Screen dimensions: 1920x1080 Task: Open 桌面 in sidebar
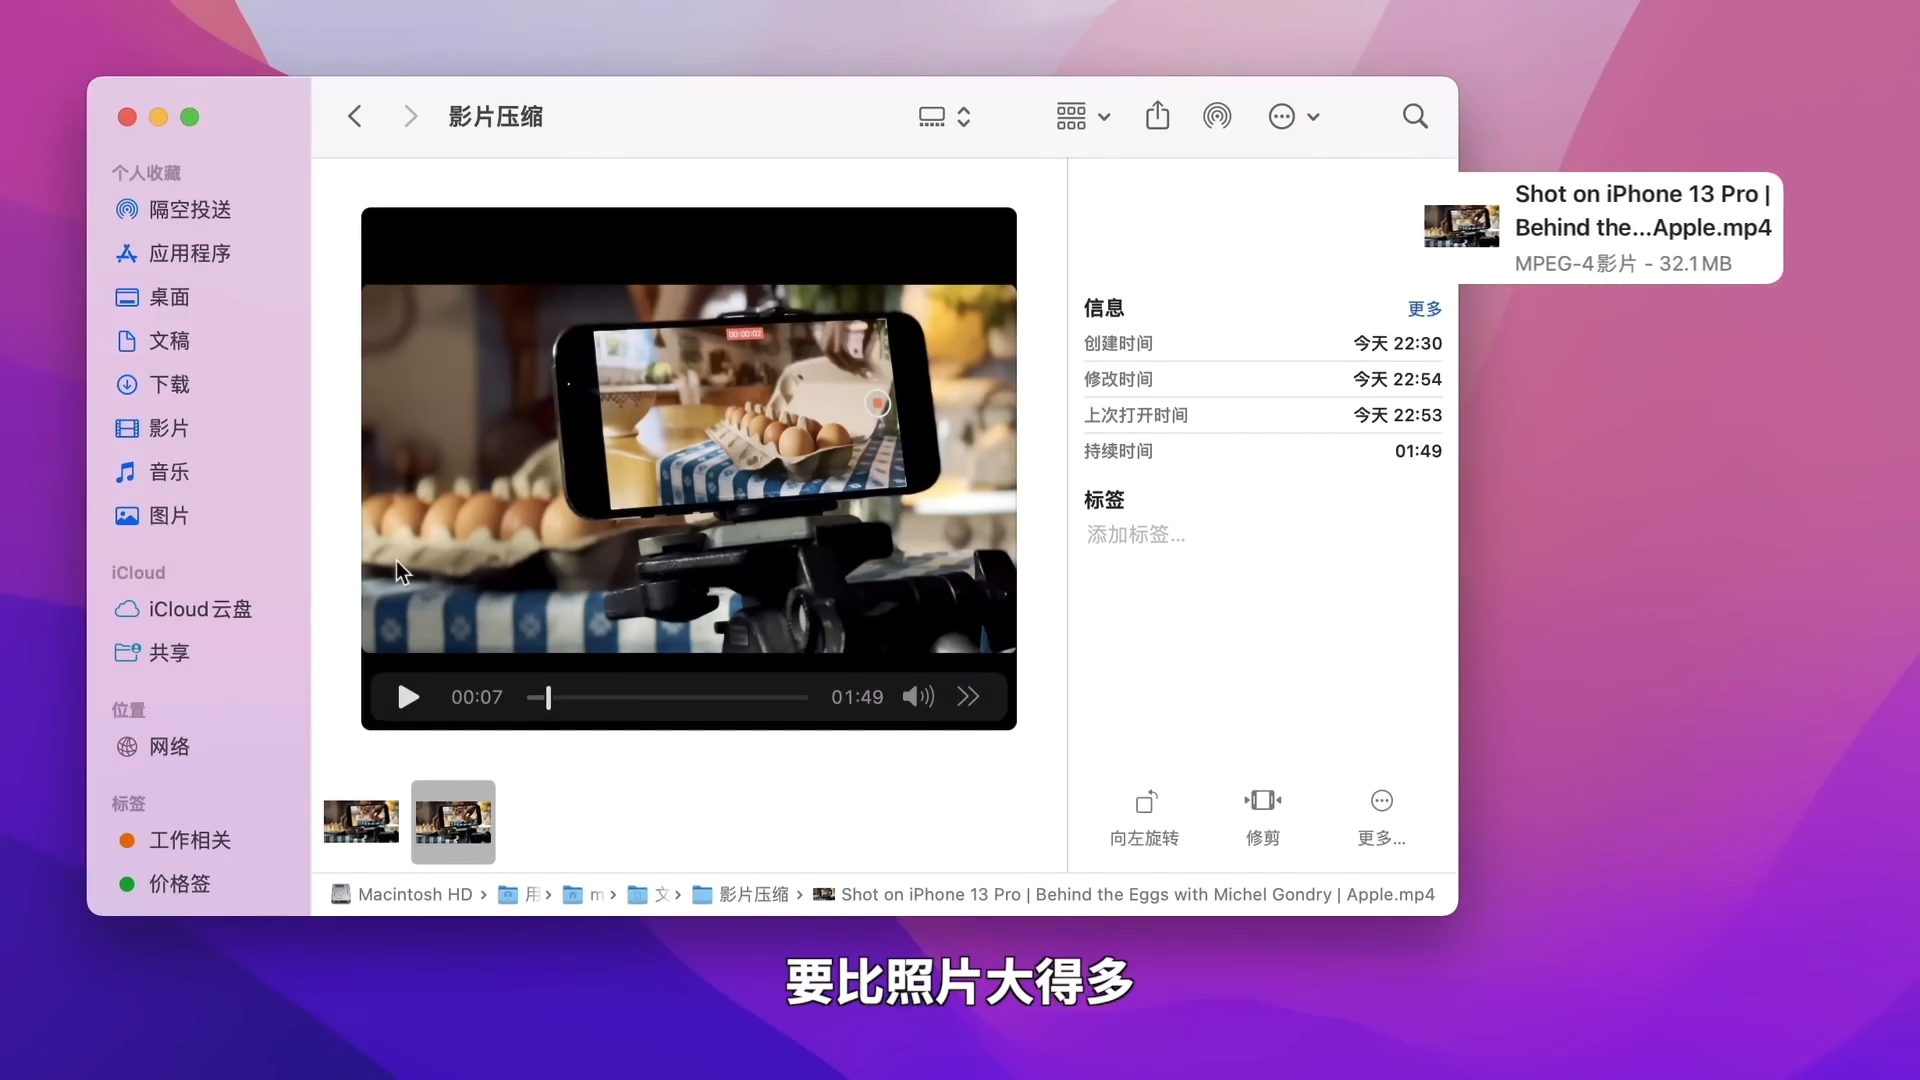click(x=169, y=297)
